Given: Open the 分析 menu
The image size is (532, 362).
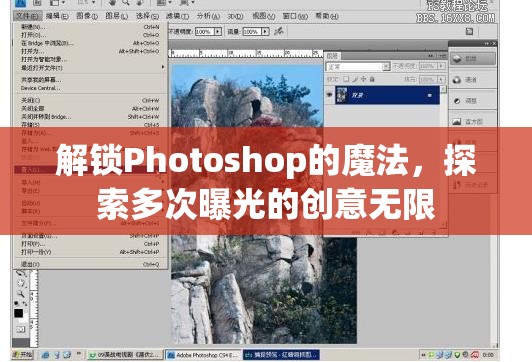Looking at the screenshot, I should tap(208, 16).
